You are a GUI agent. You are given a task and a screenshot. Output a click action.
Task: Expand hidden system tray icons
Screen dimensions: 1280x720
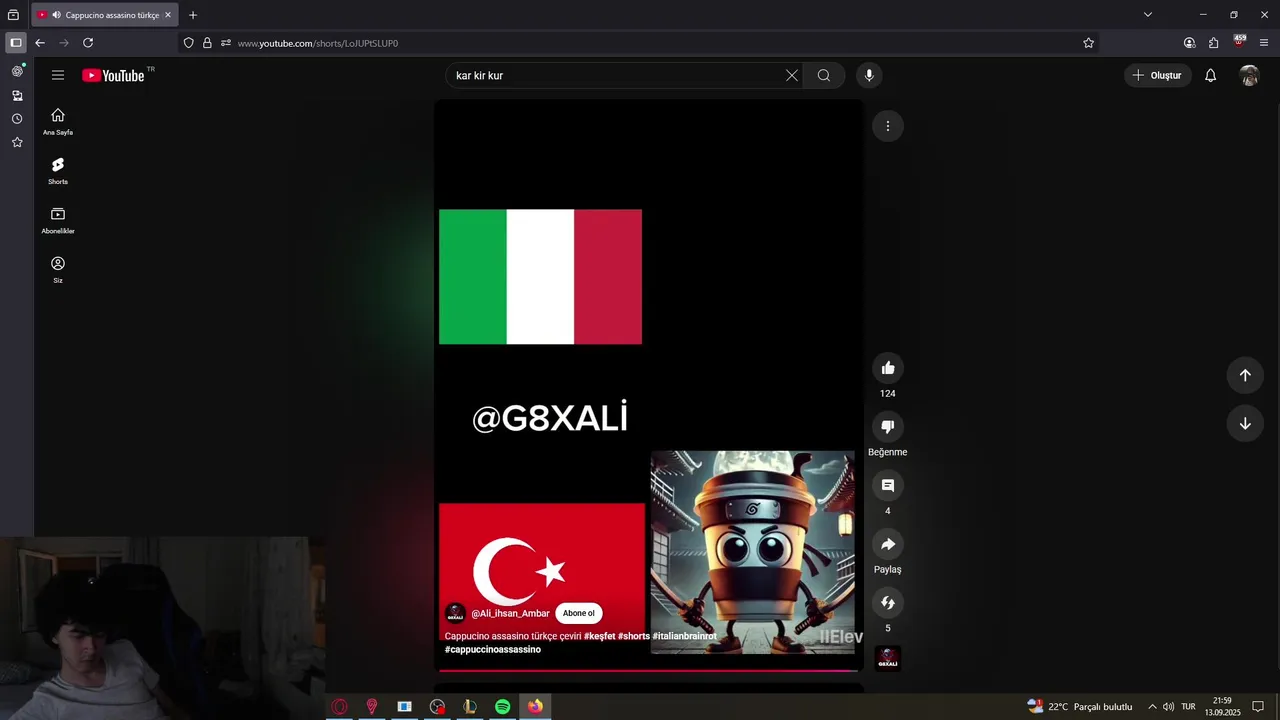coord(1152,707)
